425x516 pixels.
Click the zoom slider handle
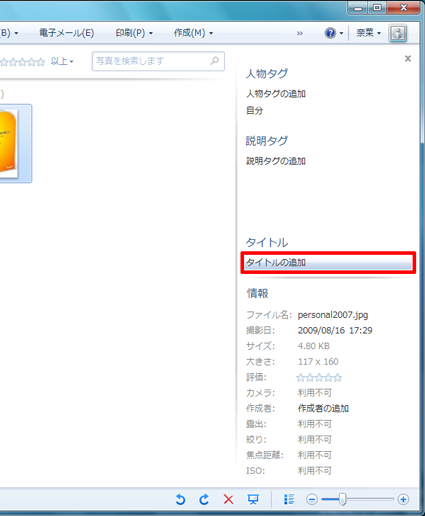(342, 499)
